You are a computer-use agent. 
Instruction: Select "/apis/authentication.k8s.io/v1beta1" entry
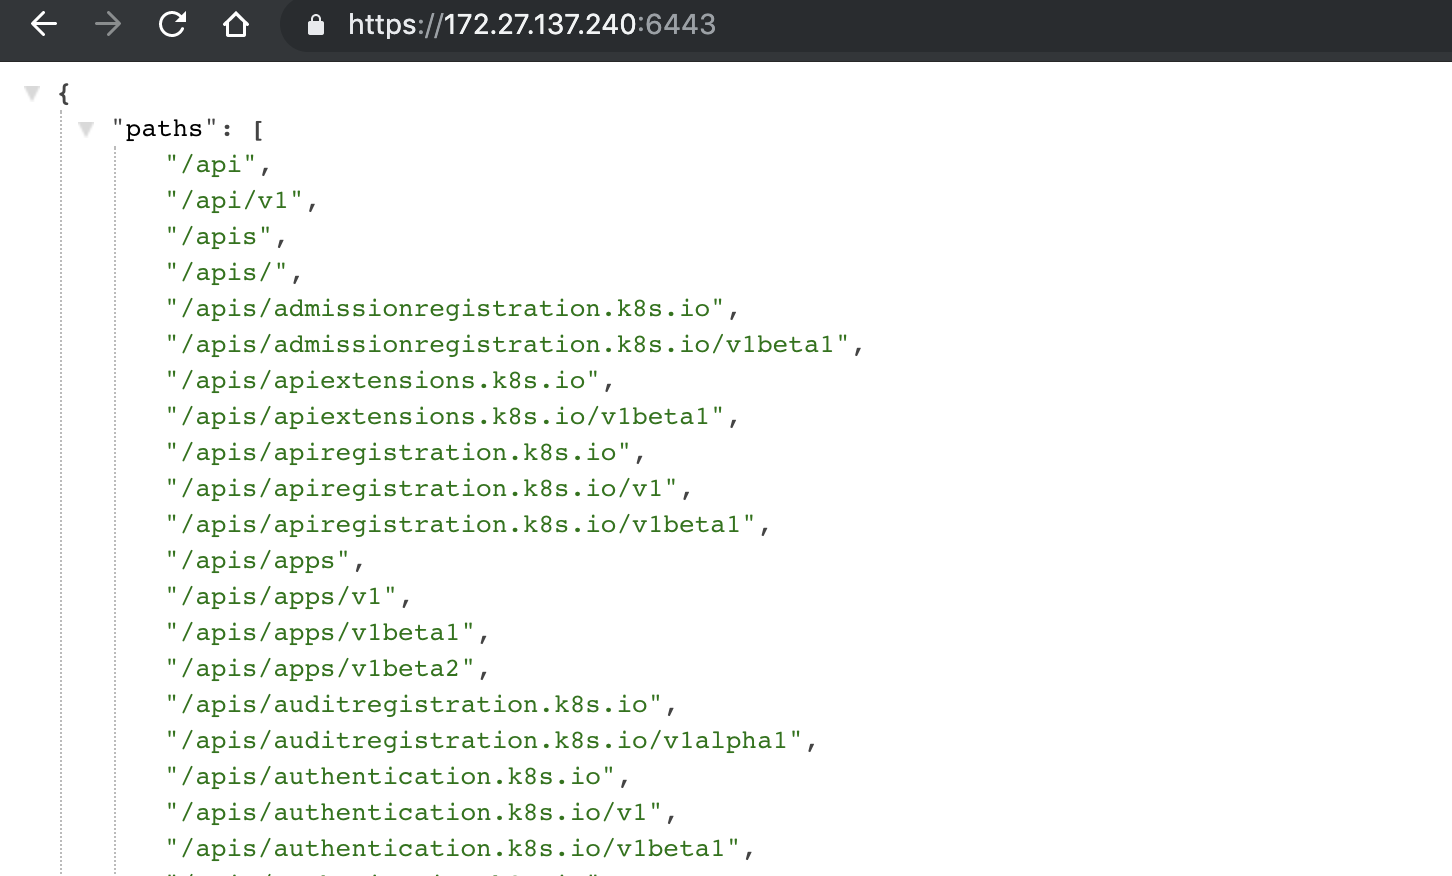[453, 849]
